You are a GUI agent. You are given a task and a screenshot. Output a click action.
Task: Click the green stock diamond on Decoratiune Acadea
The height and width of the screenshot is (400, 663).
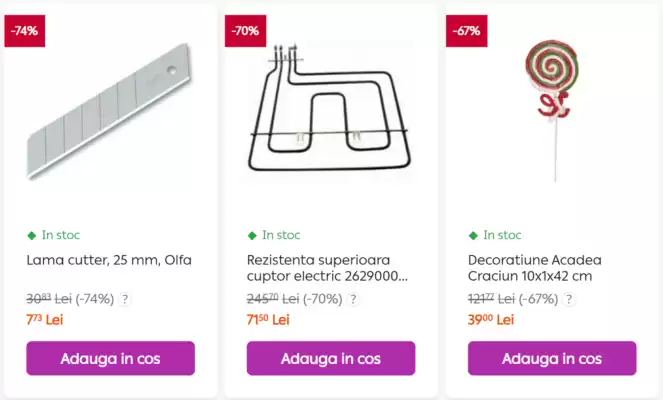click(x=473, y=236)
